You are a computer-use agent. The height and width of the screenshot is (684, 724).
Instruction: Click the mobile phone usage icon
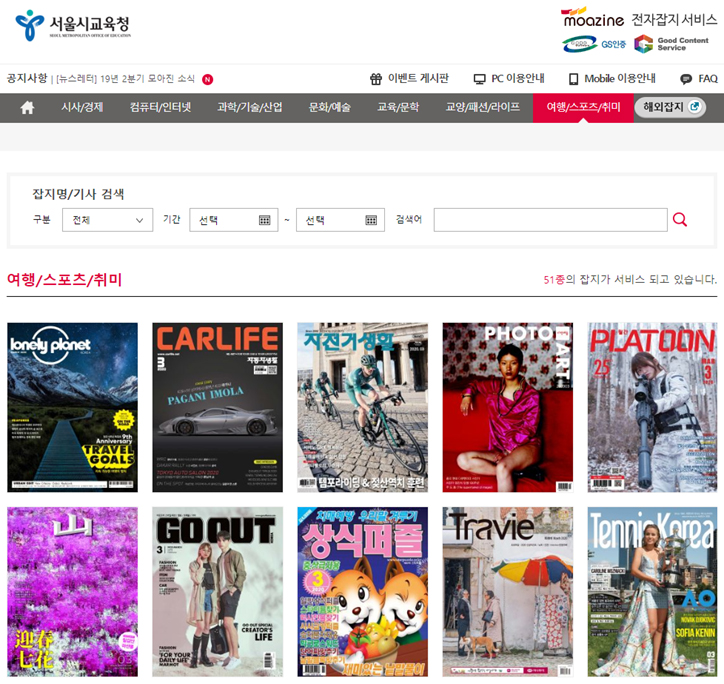point(573,79)
